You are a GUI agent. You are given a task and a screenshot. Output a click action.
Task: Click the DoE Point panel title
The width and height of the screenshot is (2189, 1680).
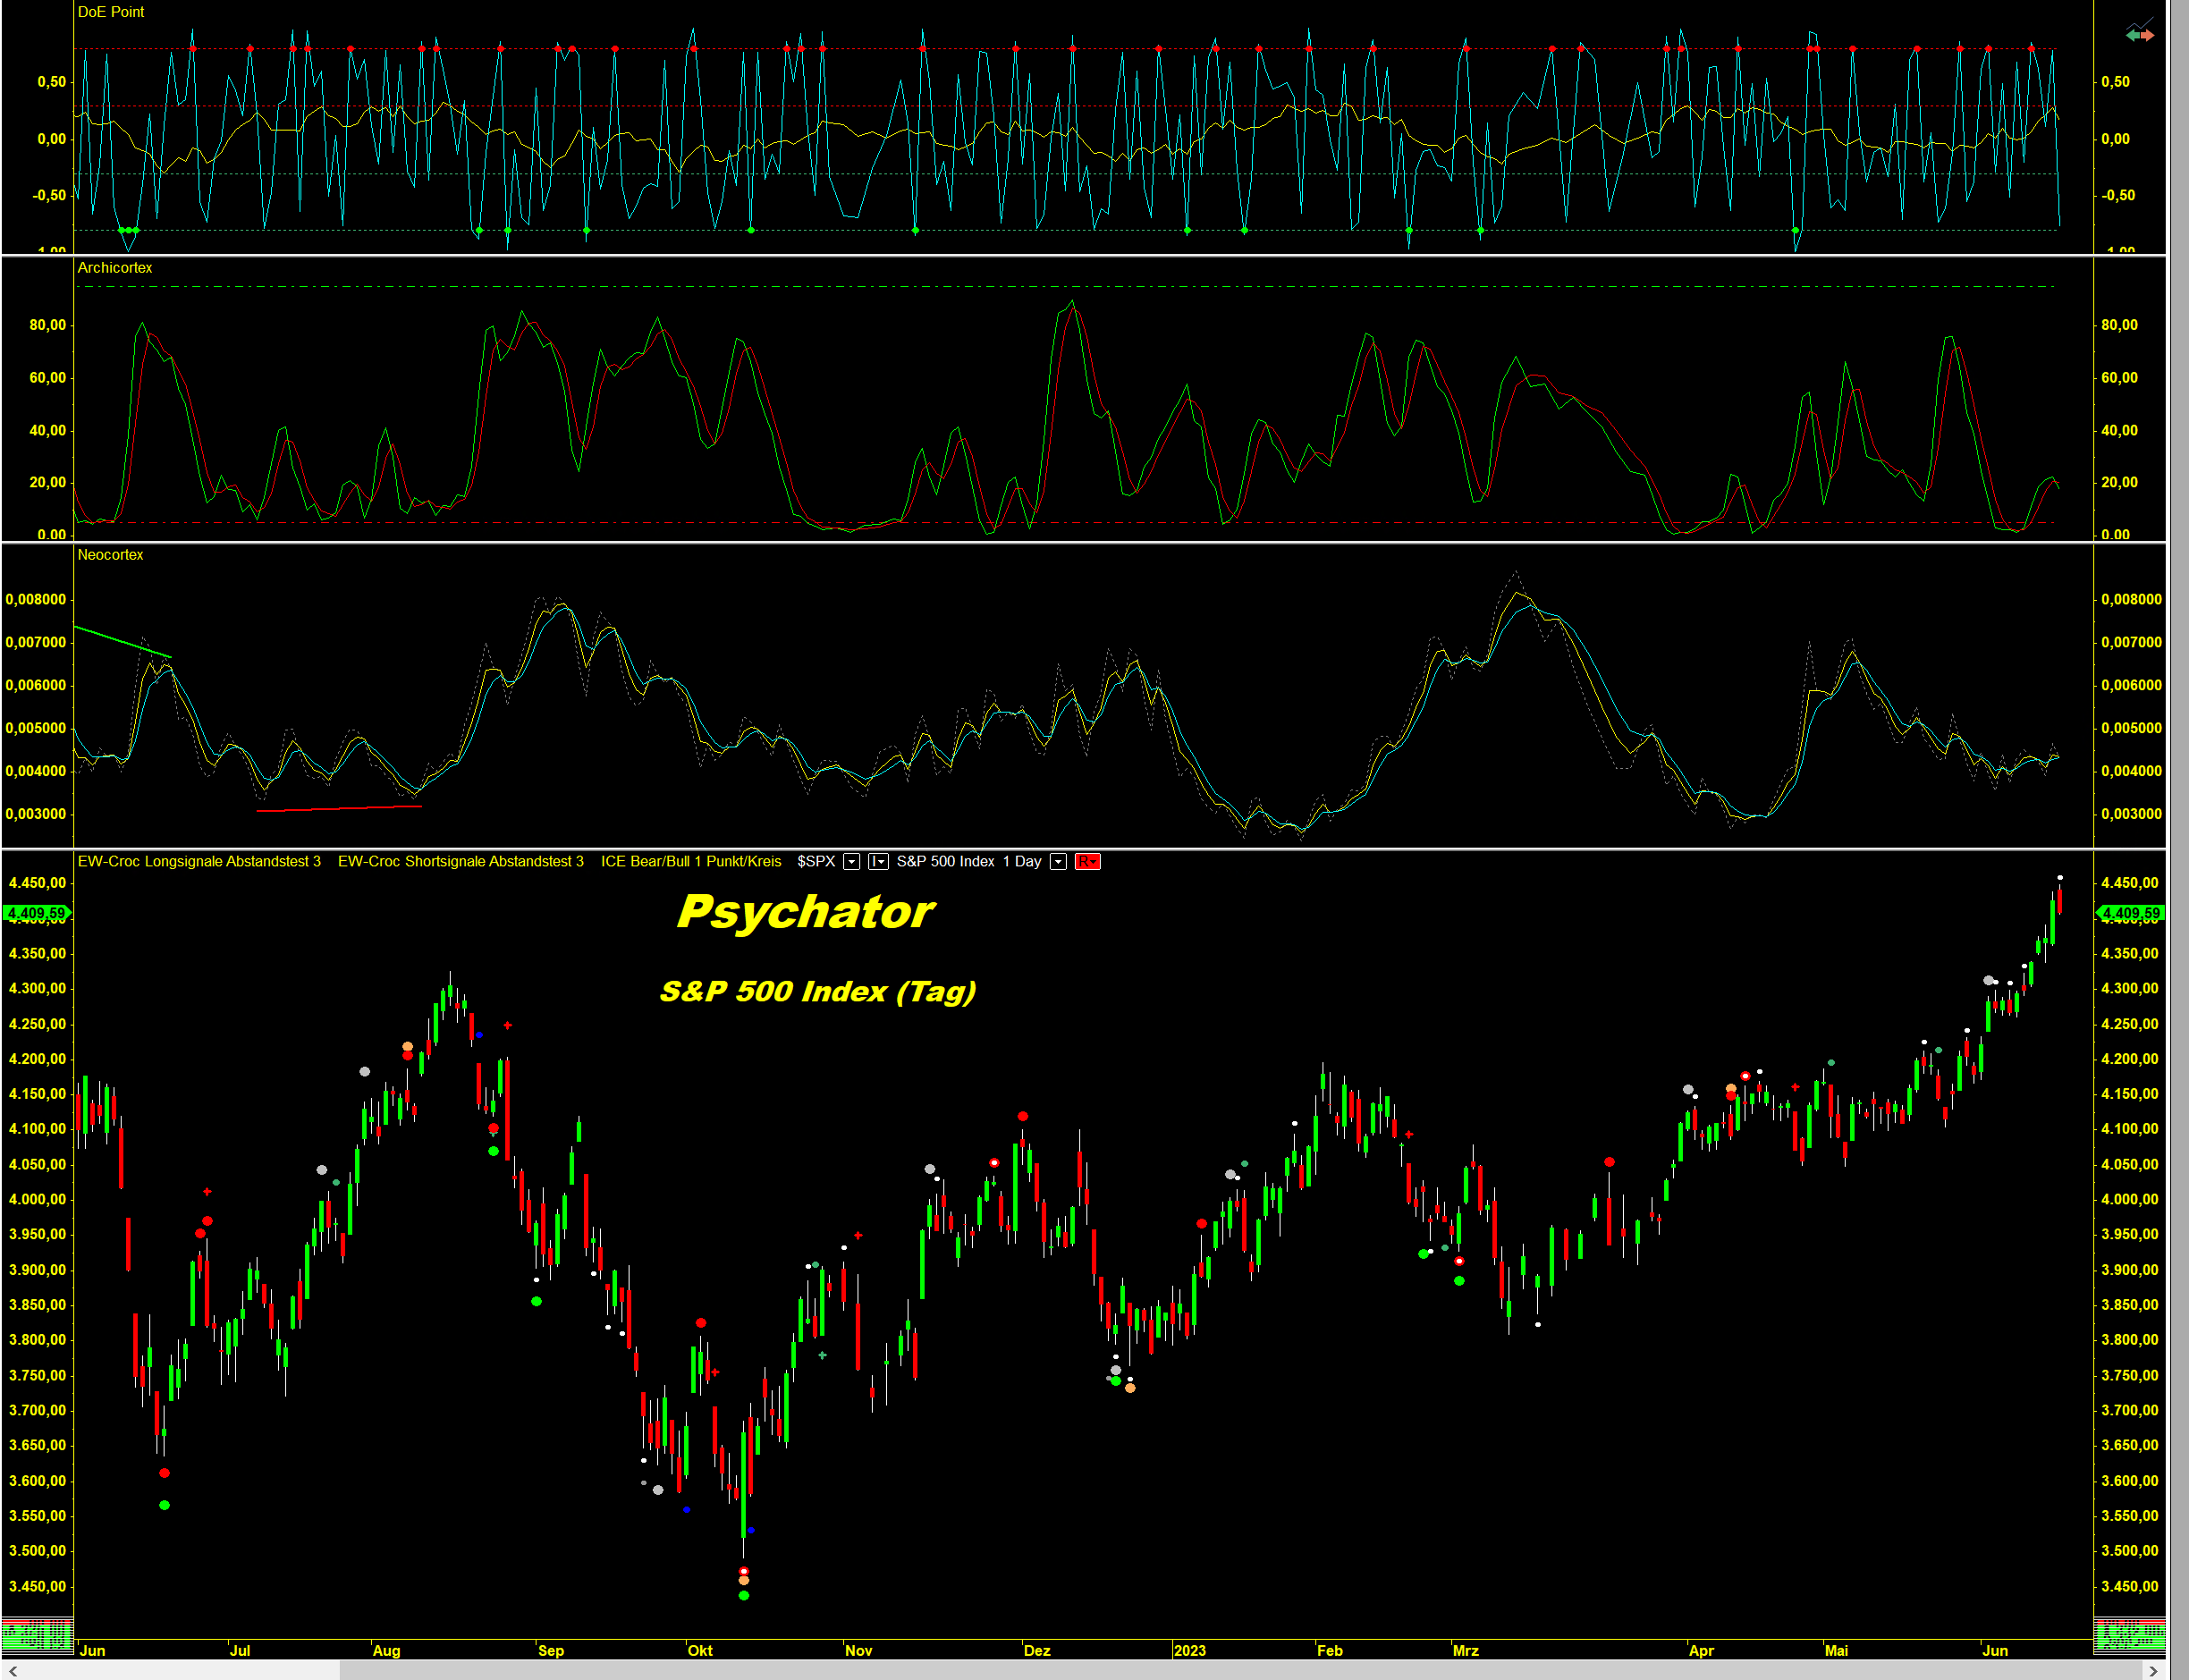[x=111, y=12]
